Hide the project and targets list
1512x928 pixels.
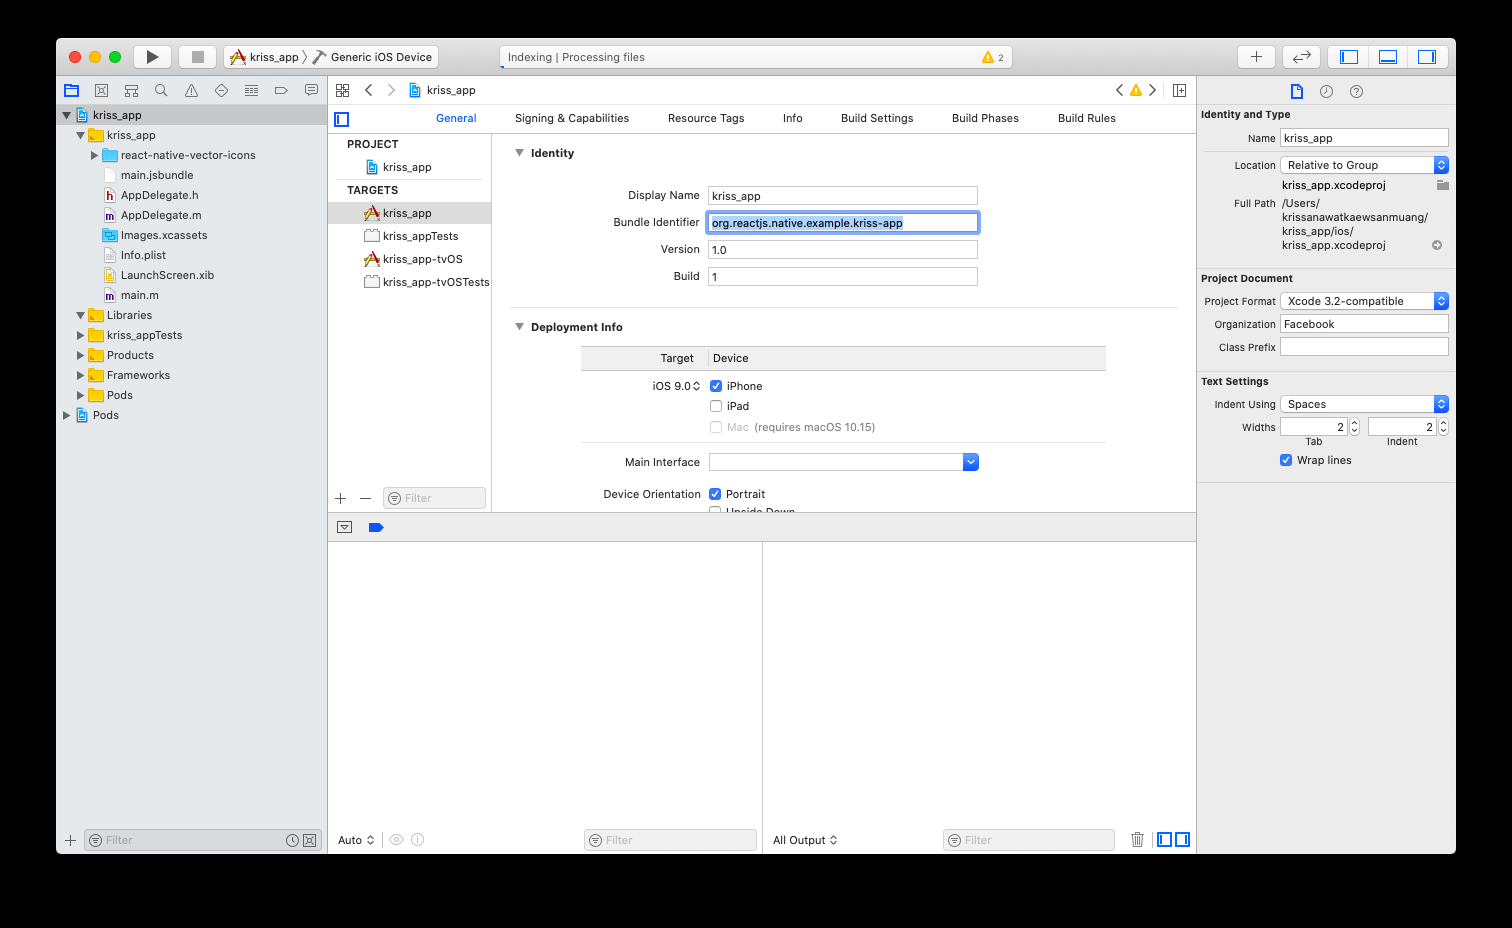[x=342, y=119]
